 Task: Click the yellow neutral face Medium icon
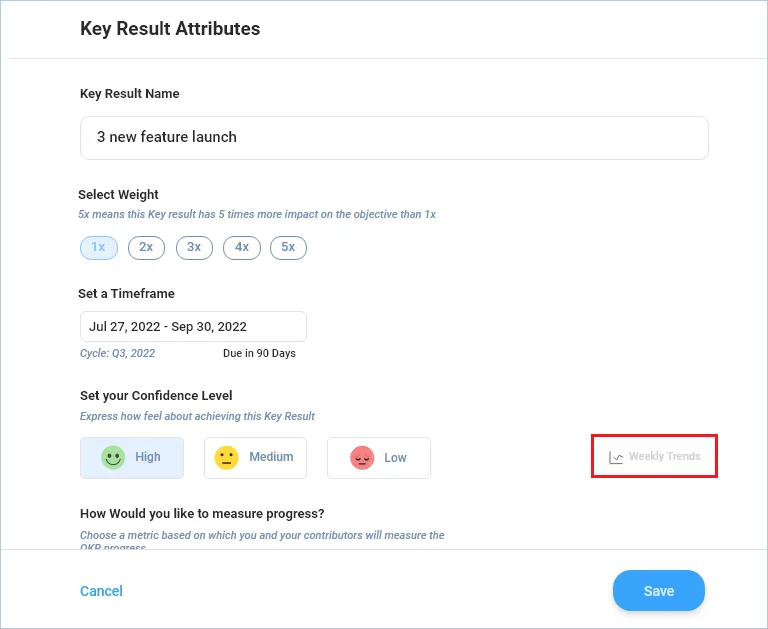click(x=226, y=458)
